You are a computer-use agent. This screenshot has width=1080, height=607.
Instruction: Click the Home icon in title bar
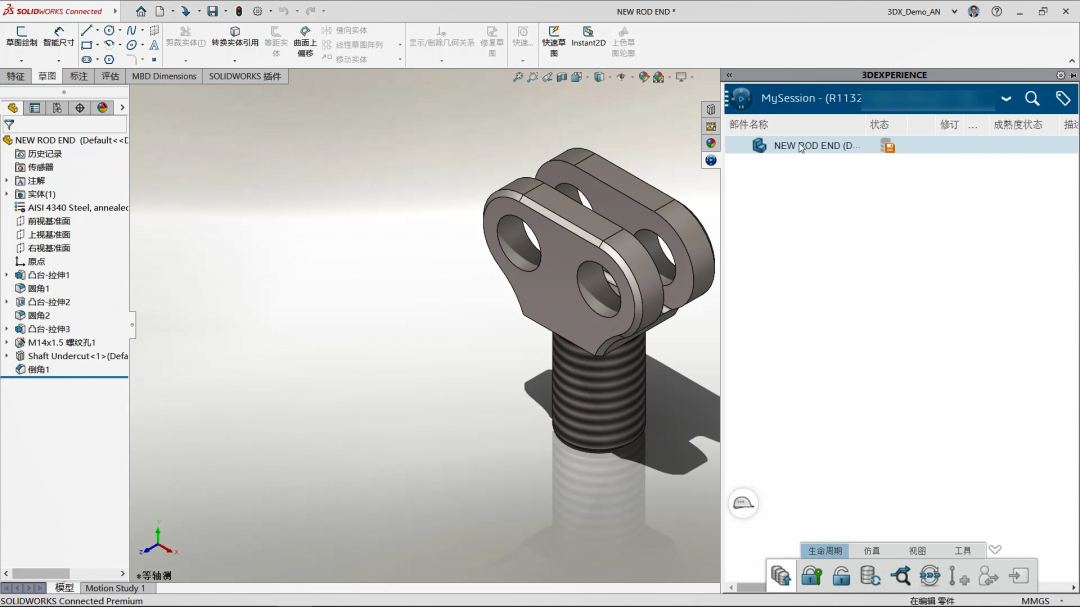tap(141, 11)
